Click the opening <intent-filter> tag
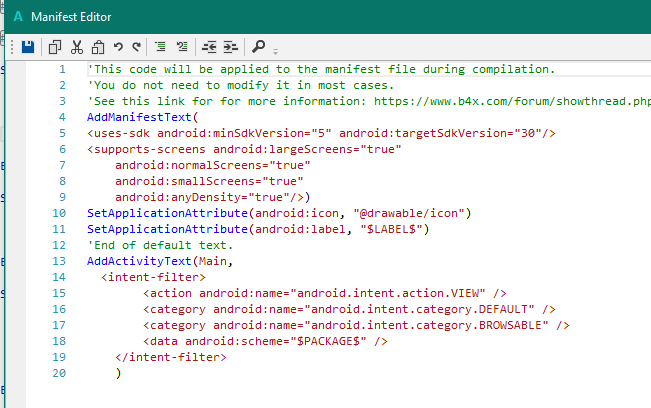651x408 pixels. pyautogui.click(x=153, y=277)
